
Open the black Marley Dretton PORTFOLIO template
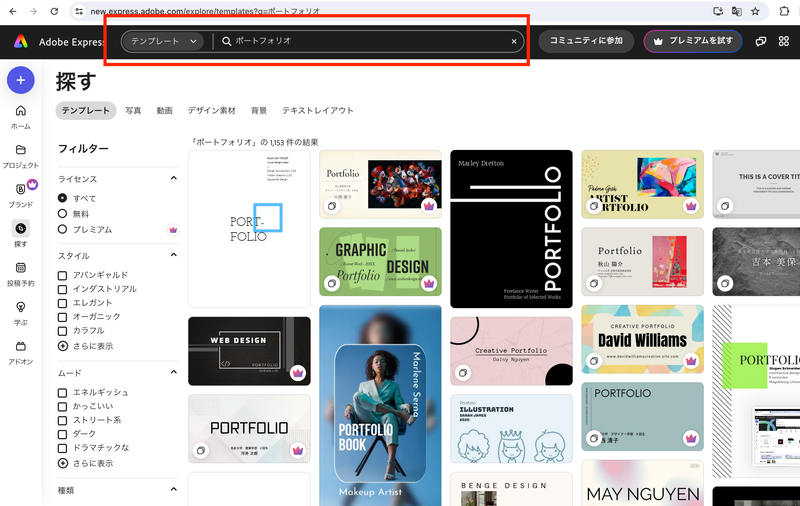511,229
